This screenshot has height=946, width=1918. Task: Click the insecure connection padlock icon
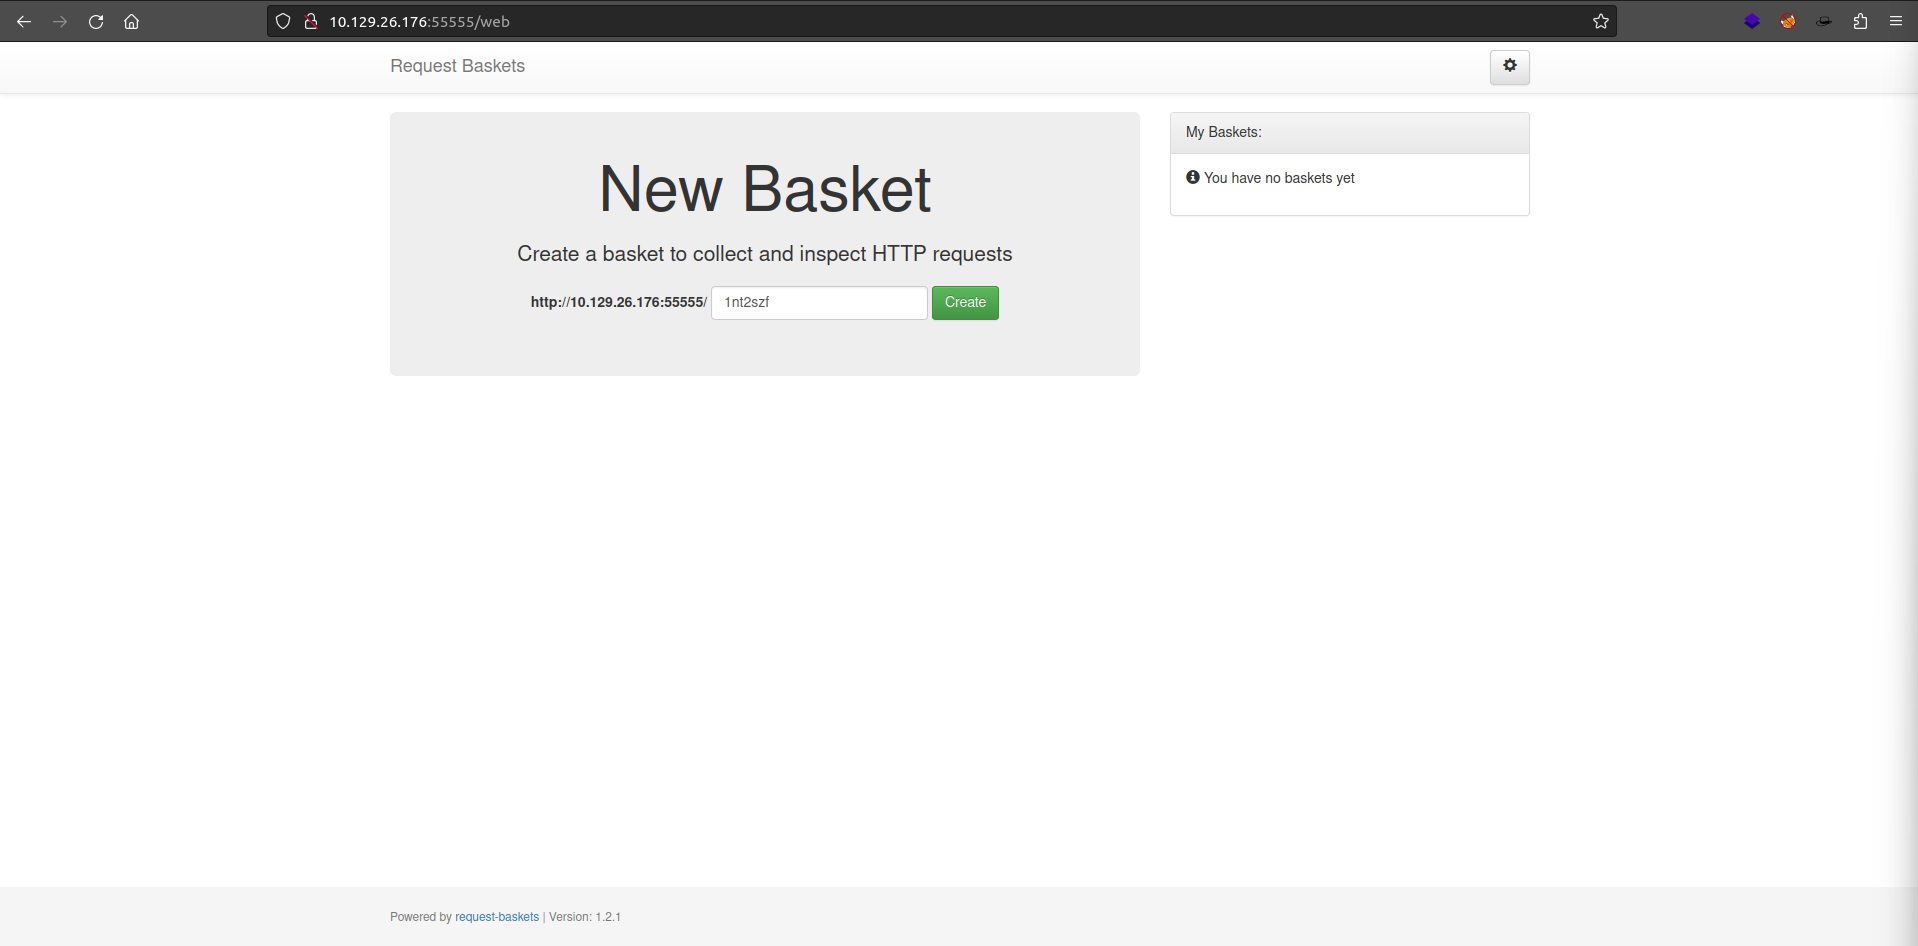[x=311, y=21]
